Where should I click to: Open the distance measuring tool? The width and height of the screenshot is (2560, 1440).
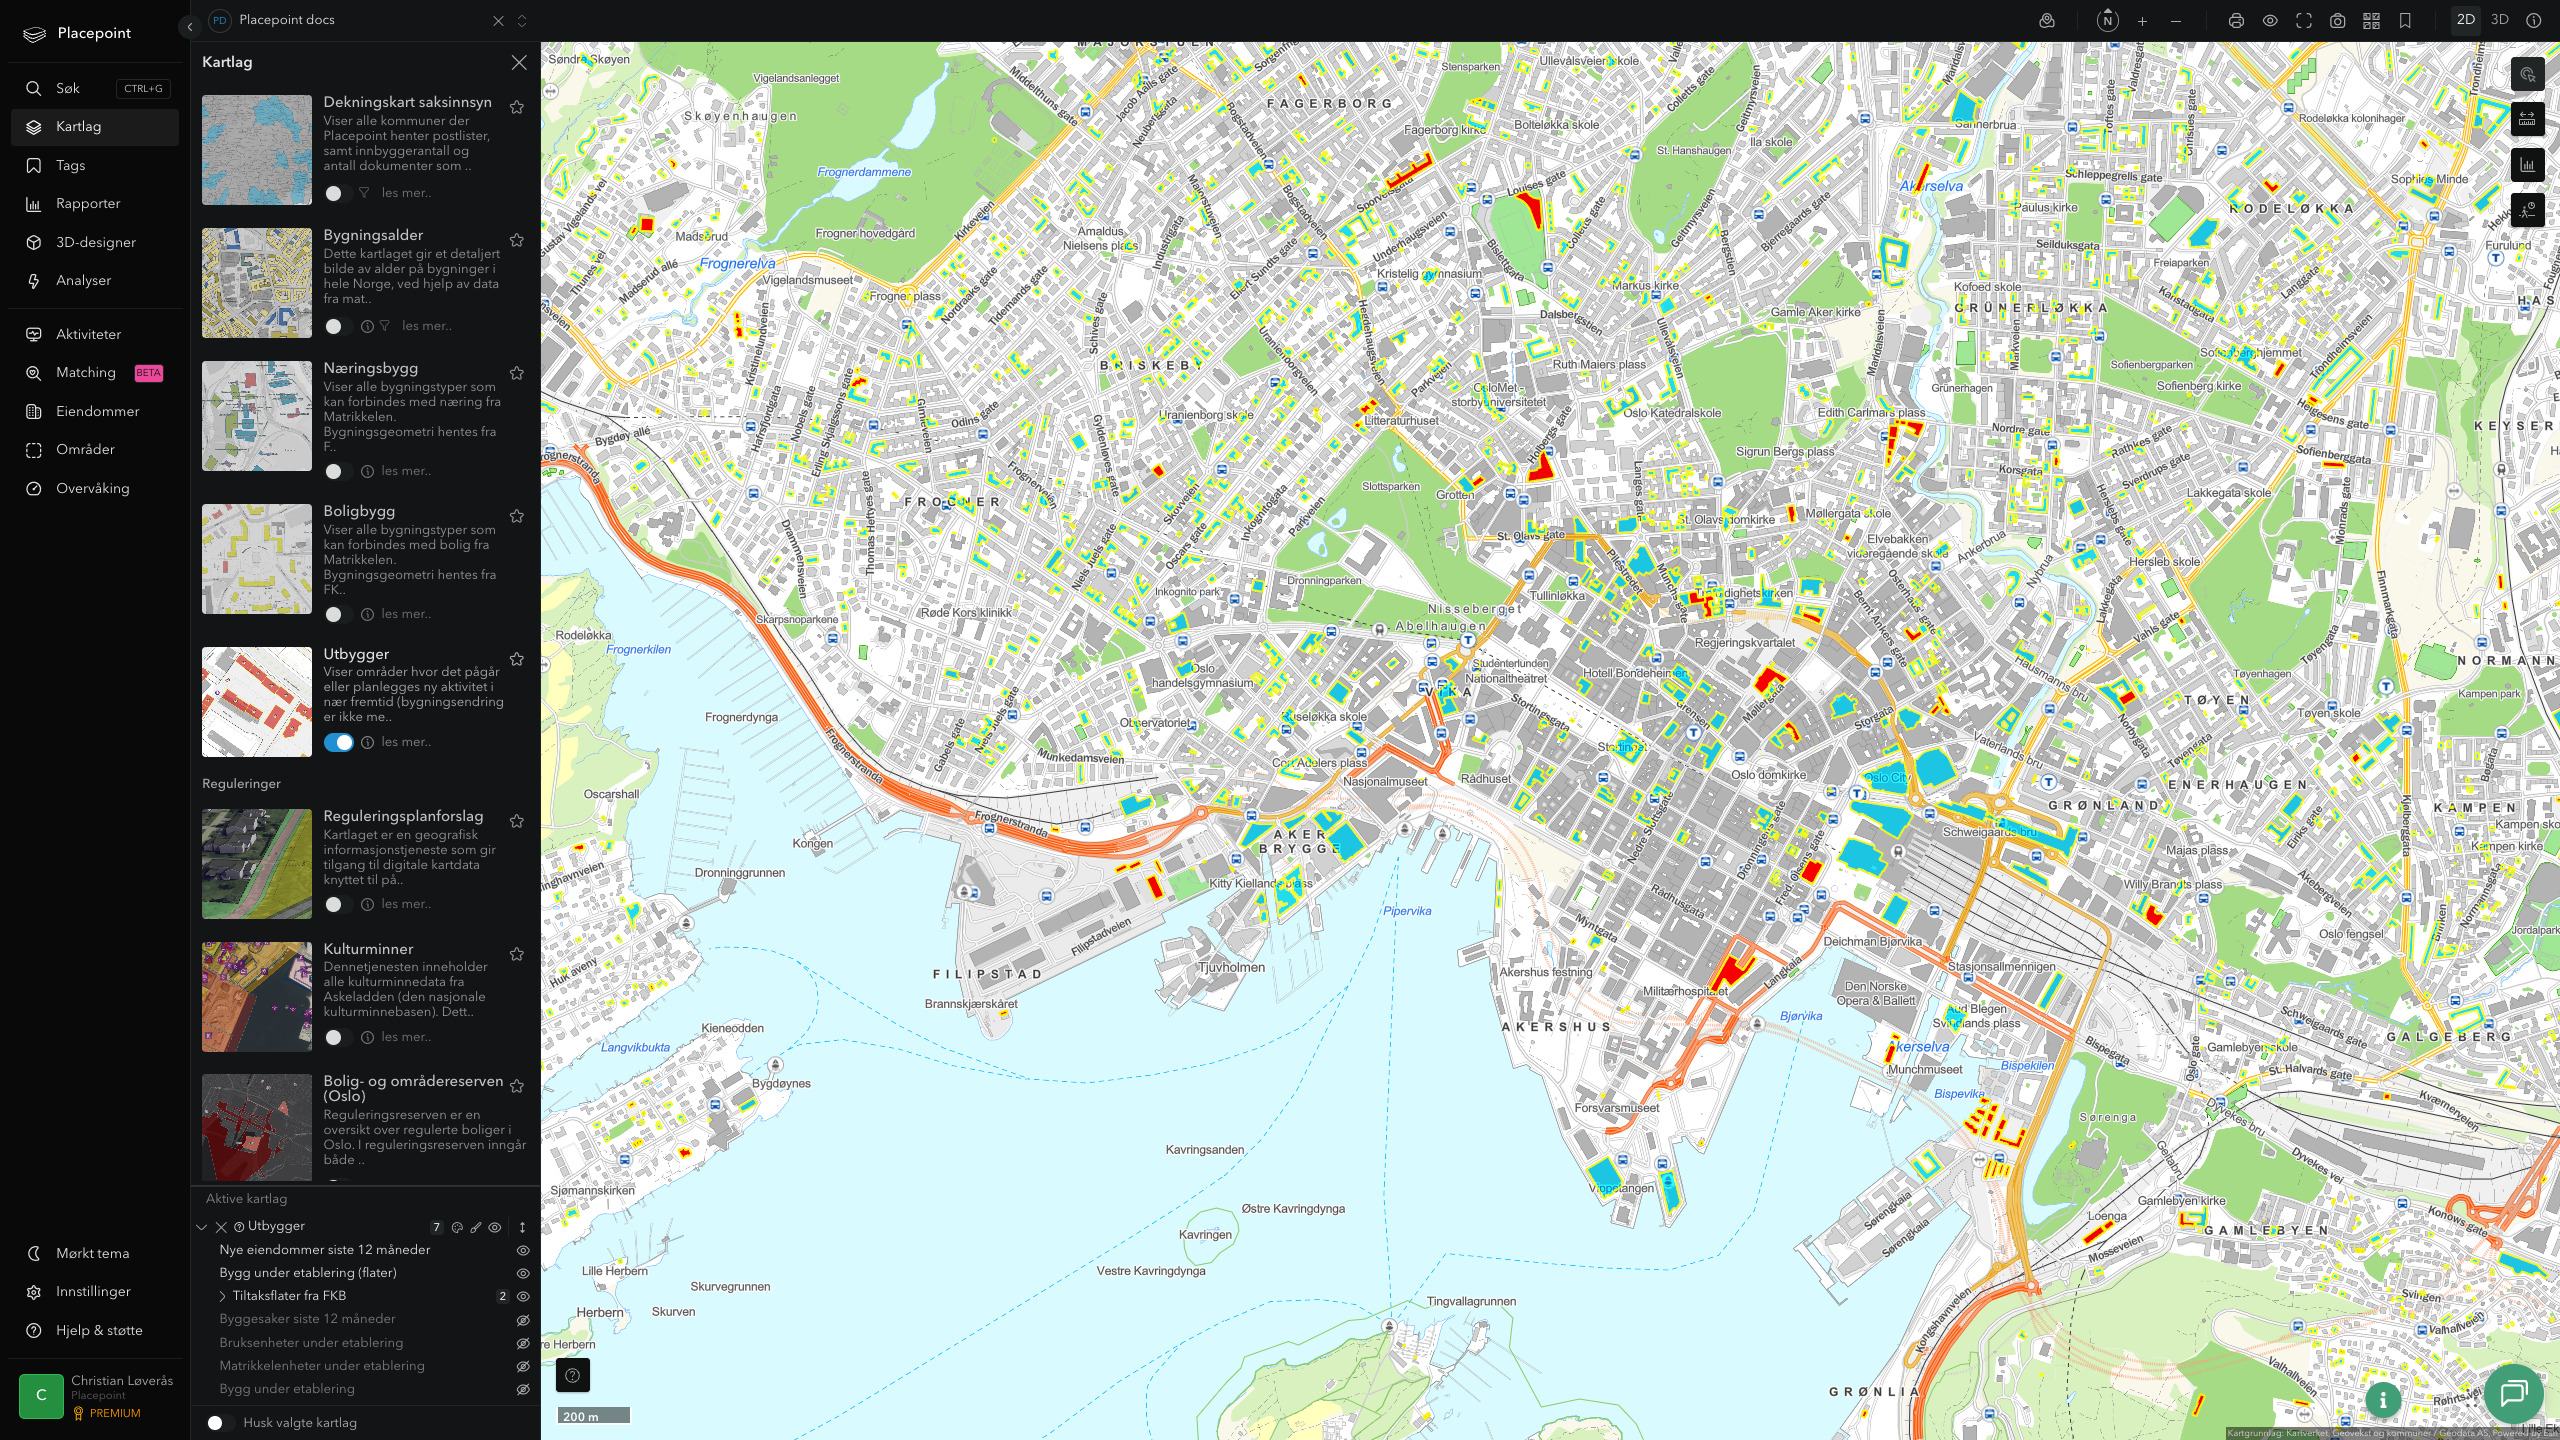click(x=2527, y=120)
